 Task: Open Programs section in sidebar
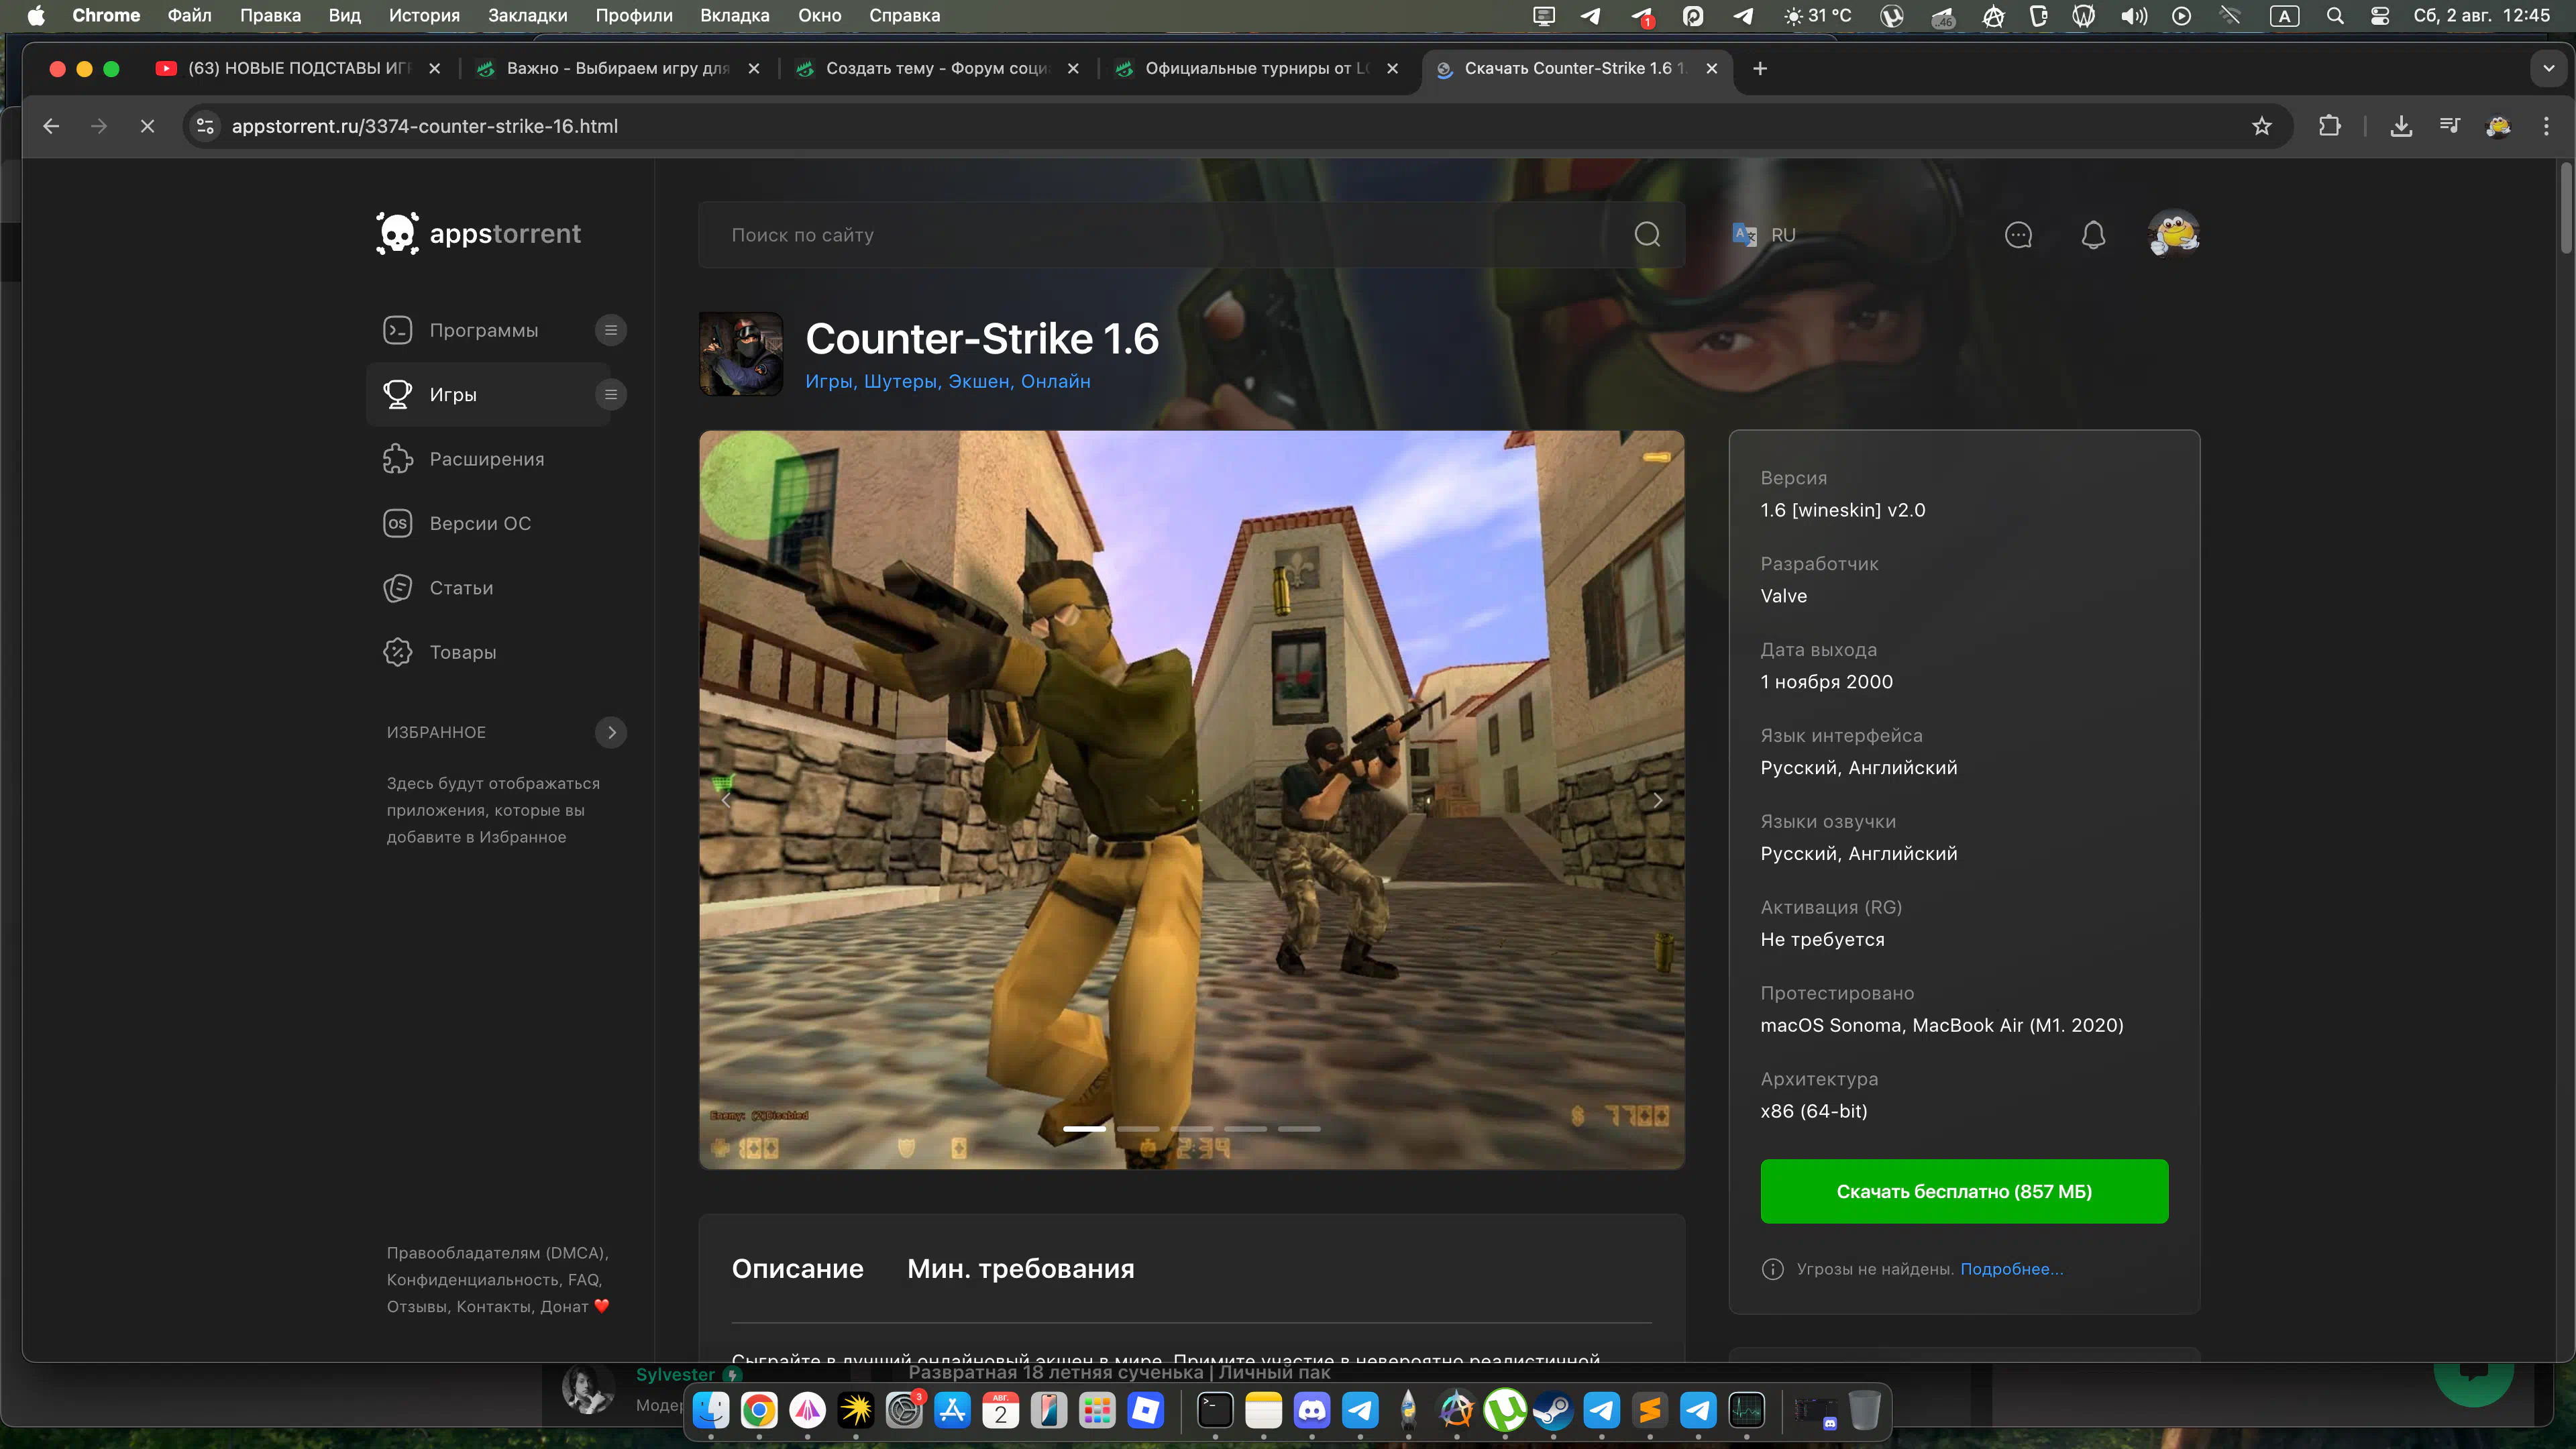(x=484, y=330)
